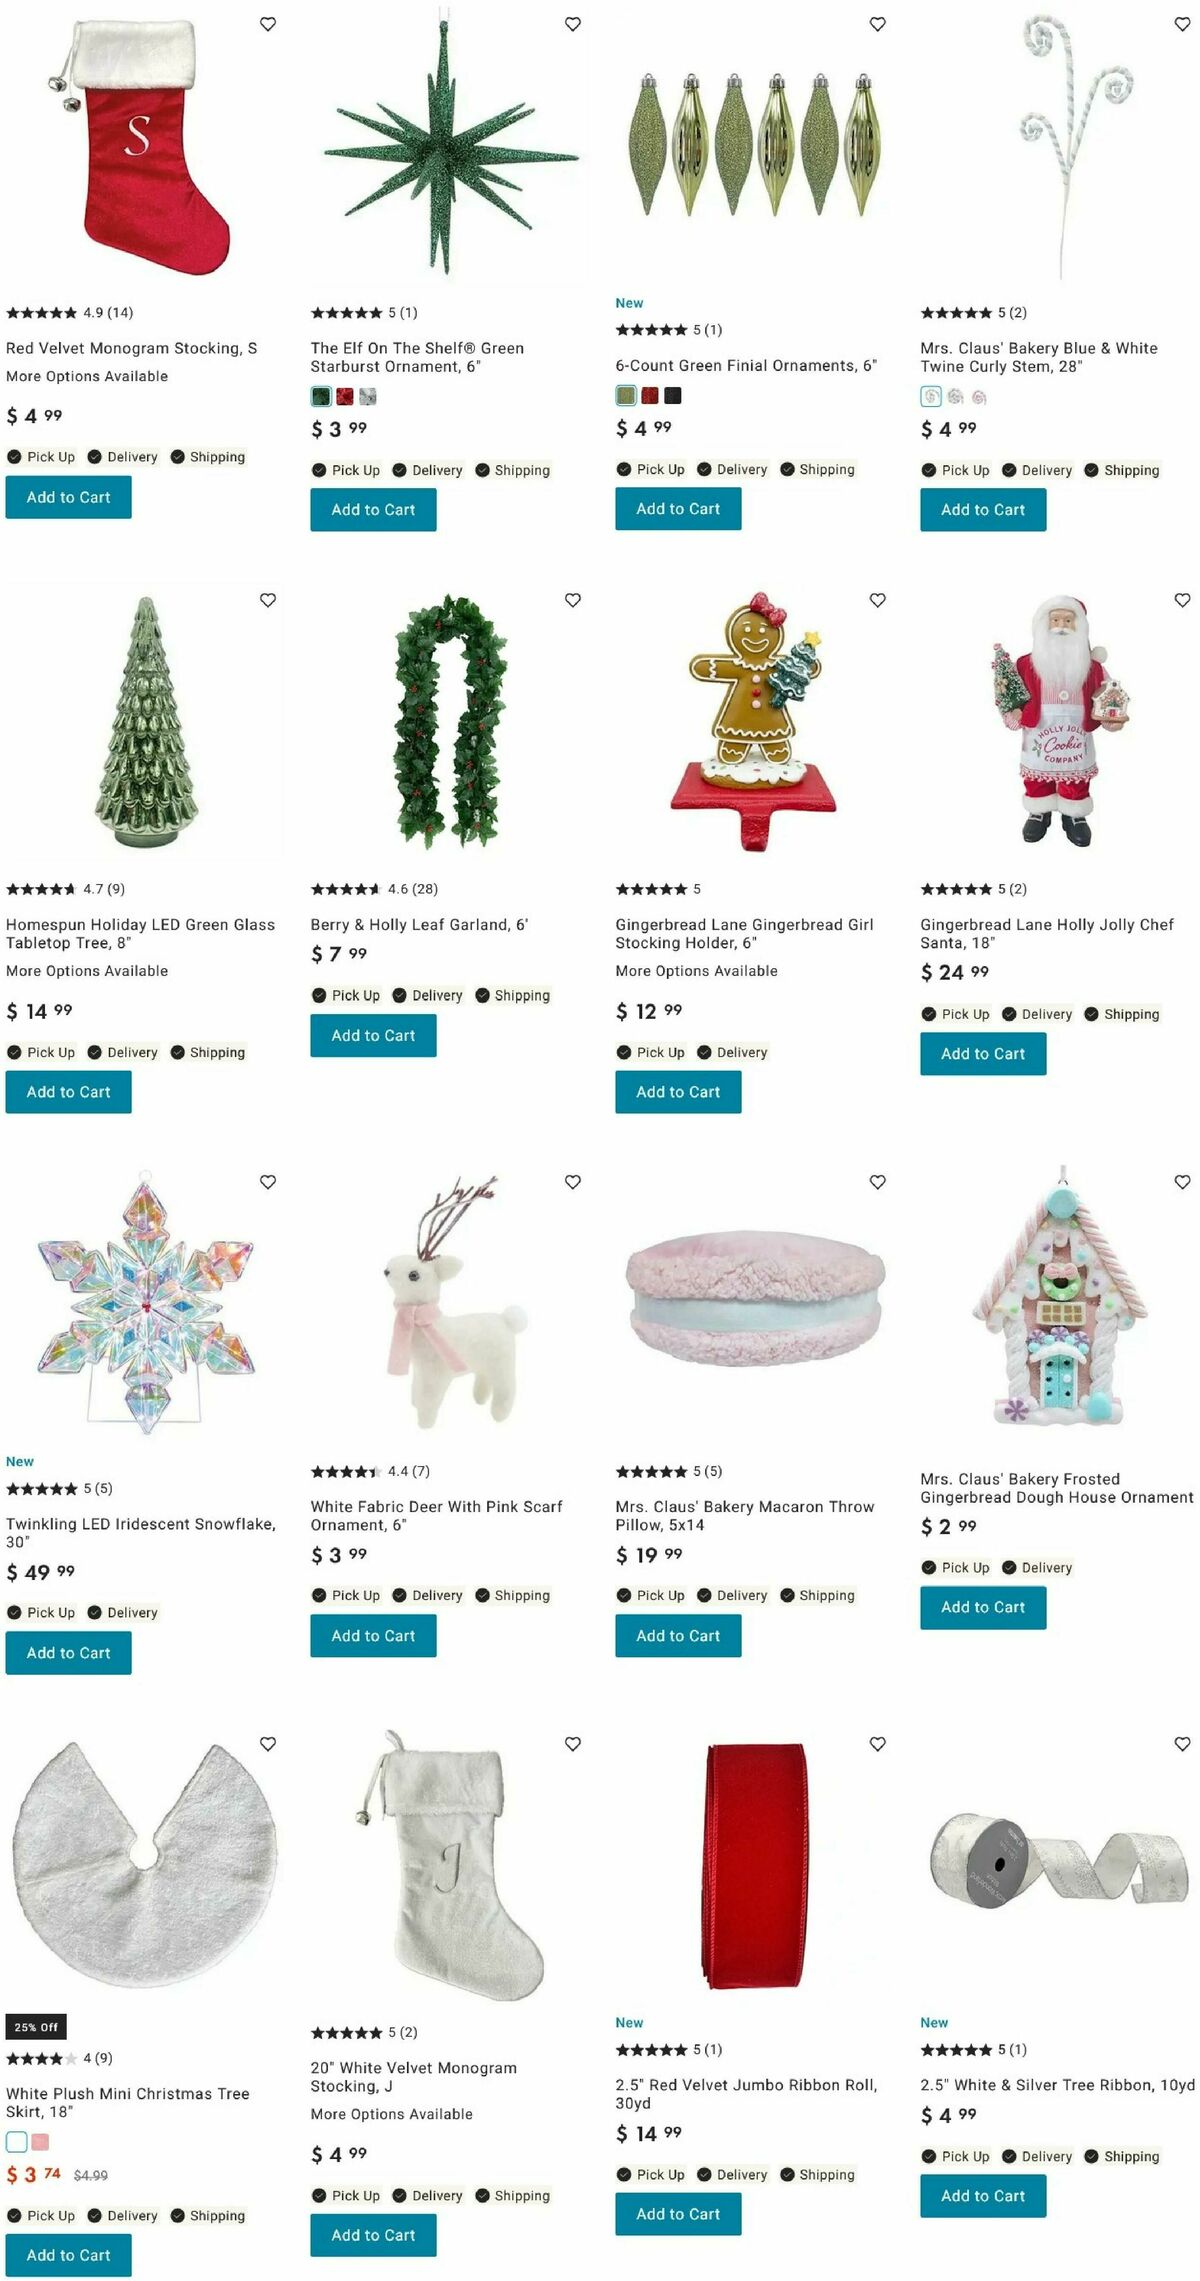Heart the White & Silver Tree Ribbon

click(x=1183, y=1744)
